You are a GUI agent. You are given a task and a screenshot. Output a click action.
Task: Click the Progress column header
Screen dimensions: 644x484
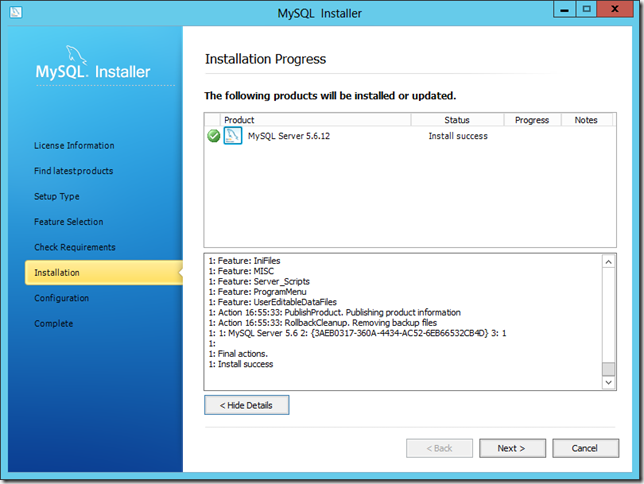tap(532, 120)
